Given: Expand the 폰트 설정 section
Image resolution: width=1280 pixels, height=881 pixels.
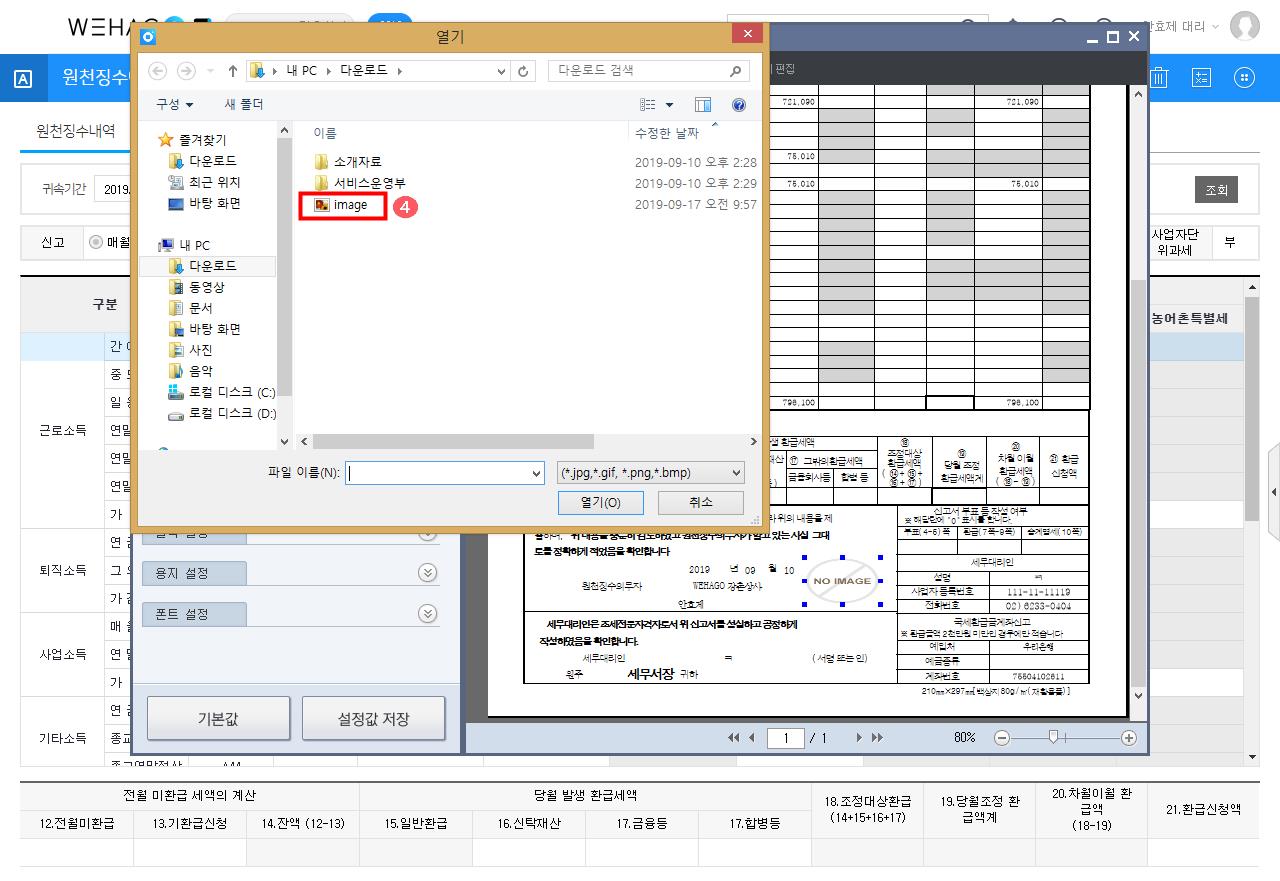Looking at the screenshot, I should pyautogui.click(x=427, y=614).
